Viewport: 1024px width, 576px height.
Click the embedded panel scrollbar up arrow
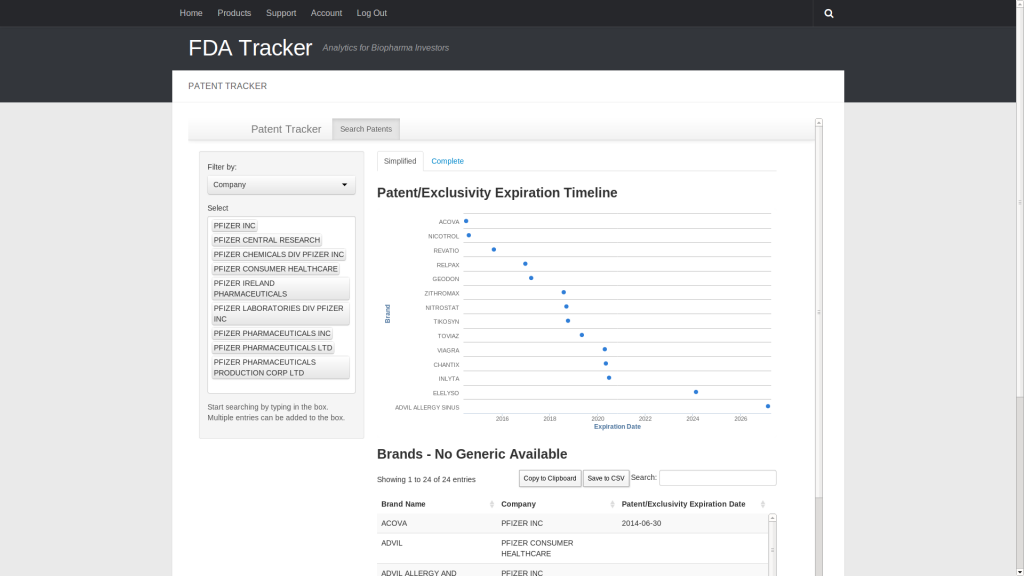coord(819,123)
